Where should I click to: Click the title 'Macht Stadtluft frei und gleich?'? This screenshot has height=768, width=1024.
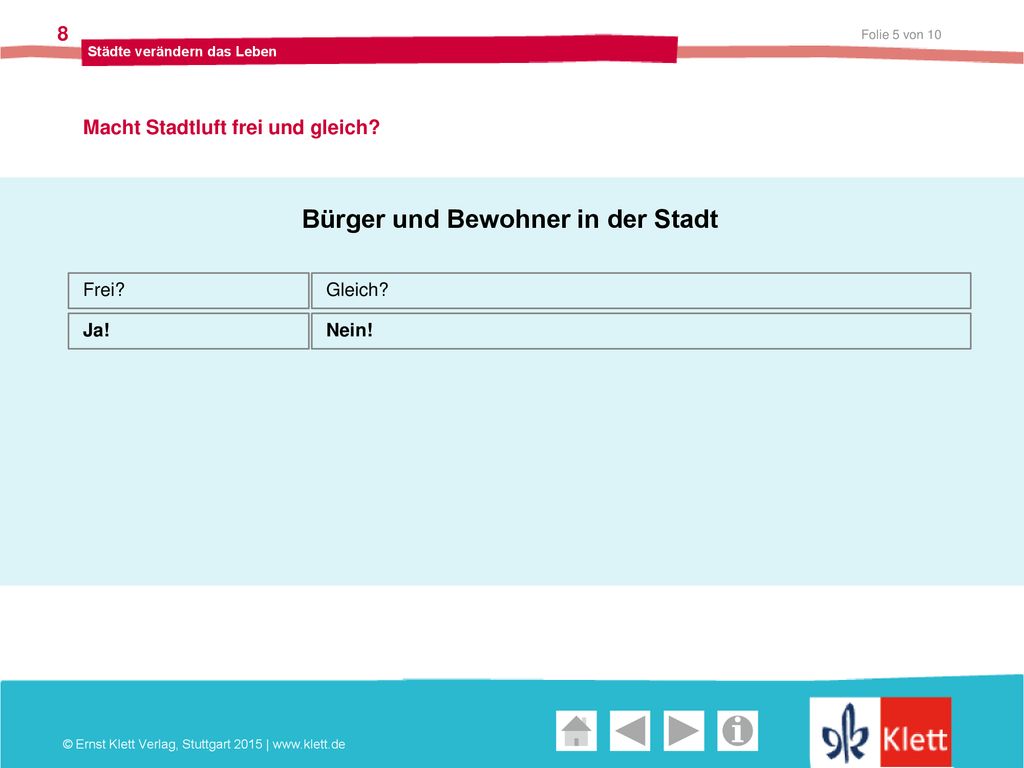(x=231, y=127)
